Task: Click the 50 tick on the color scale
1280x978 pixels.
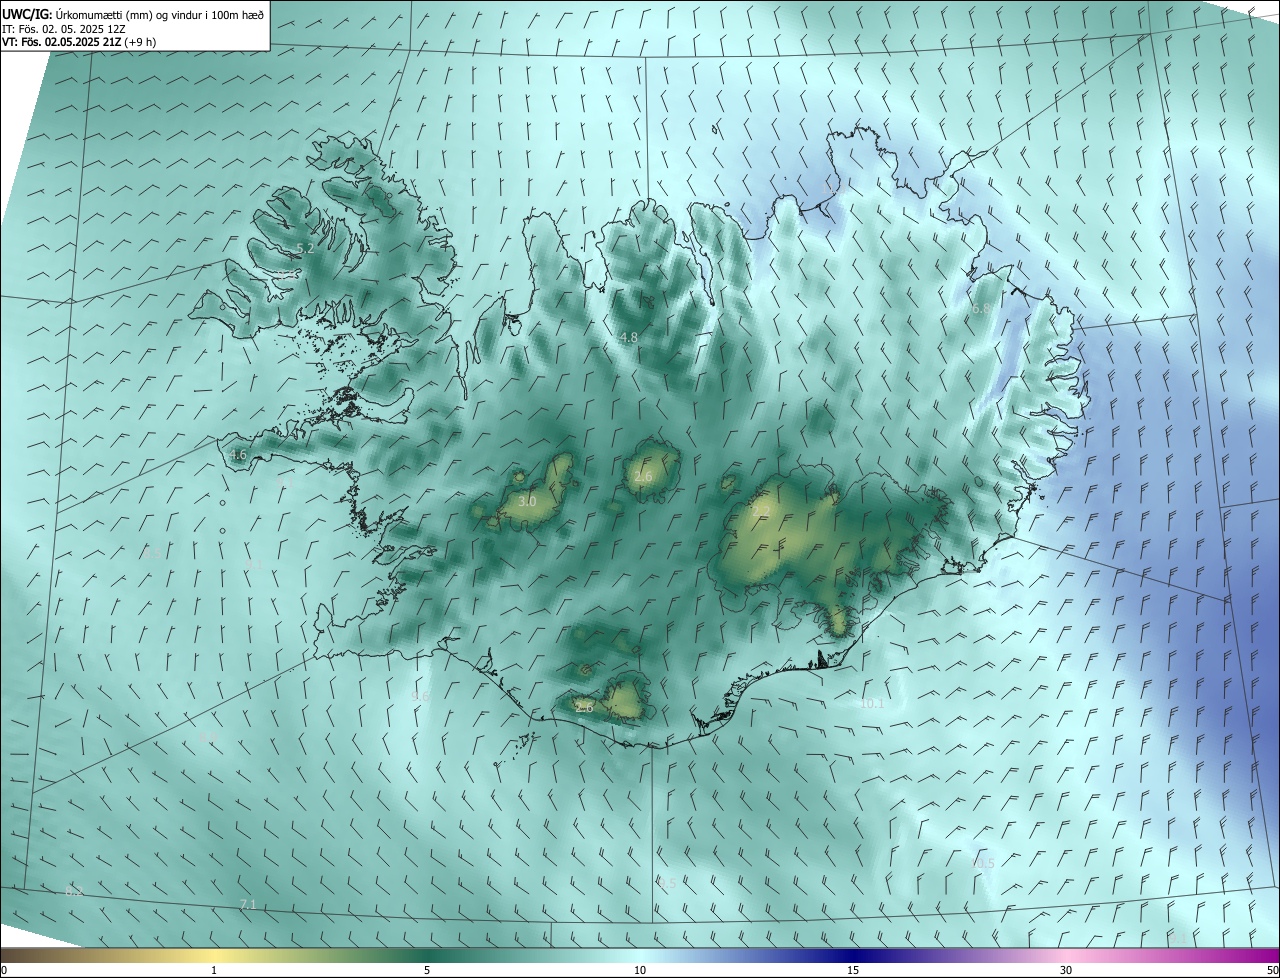Action: point(1271,970)
